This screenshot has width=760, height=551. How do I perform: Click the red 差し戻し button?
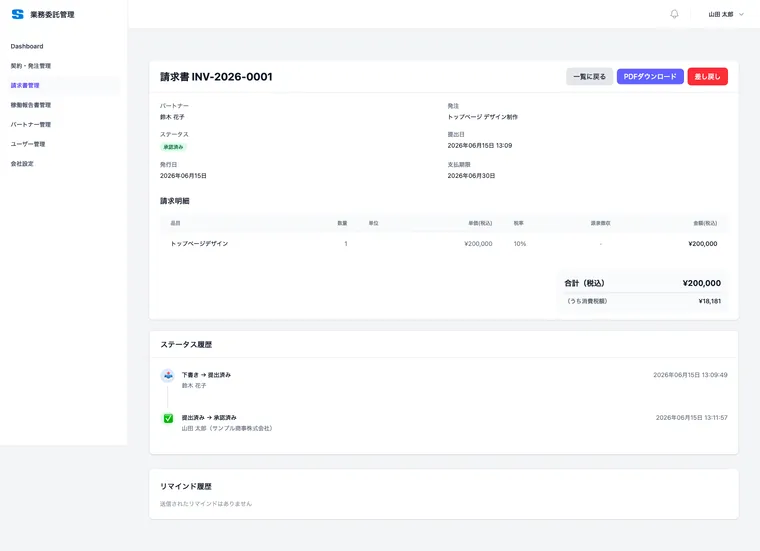coord(708,77)
